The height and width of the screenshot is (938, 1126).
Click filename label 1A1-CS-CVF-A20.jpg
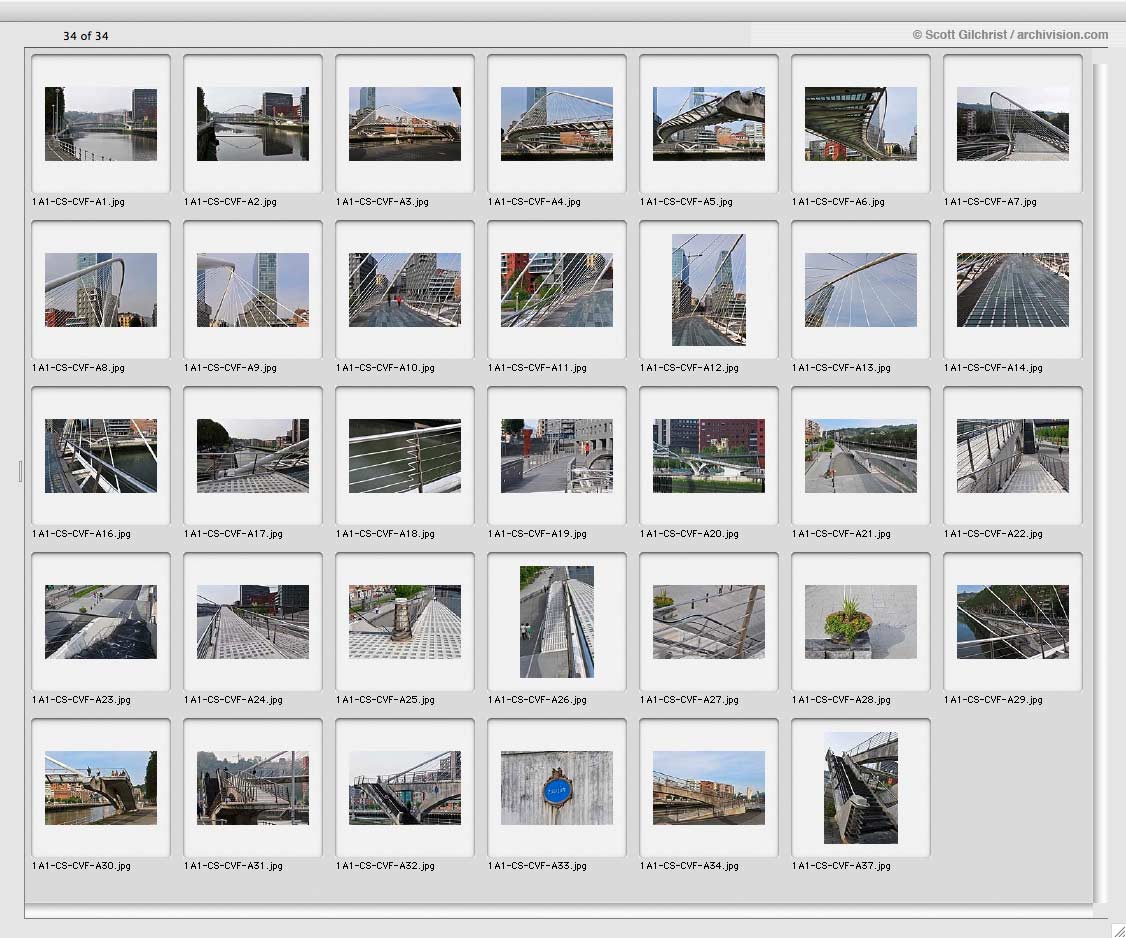coord(689,534)
